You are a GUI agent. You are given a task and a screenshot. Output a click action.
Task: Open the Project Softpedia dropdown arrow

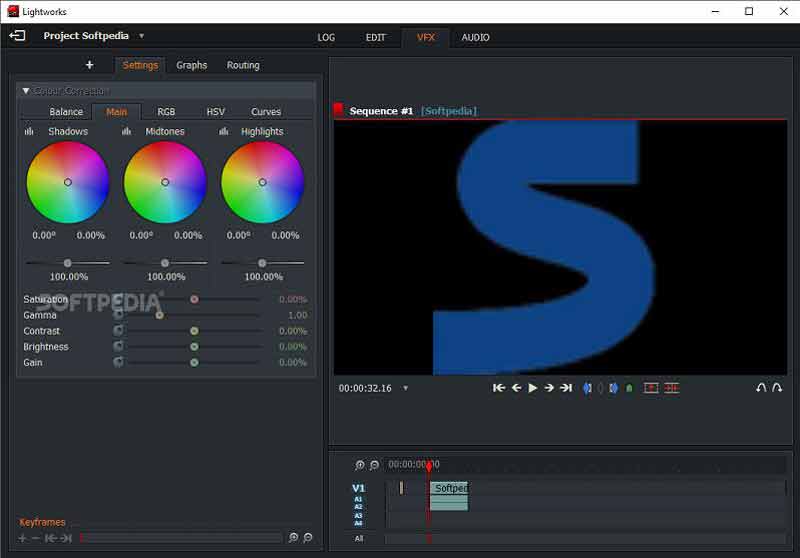pos(141,36)
